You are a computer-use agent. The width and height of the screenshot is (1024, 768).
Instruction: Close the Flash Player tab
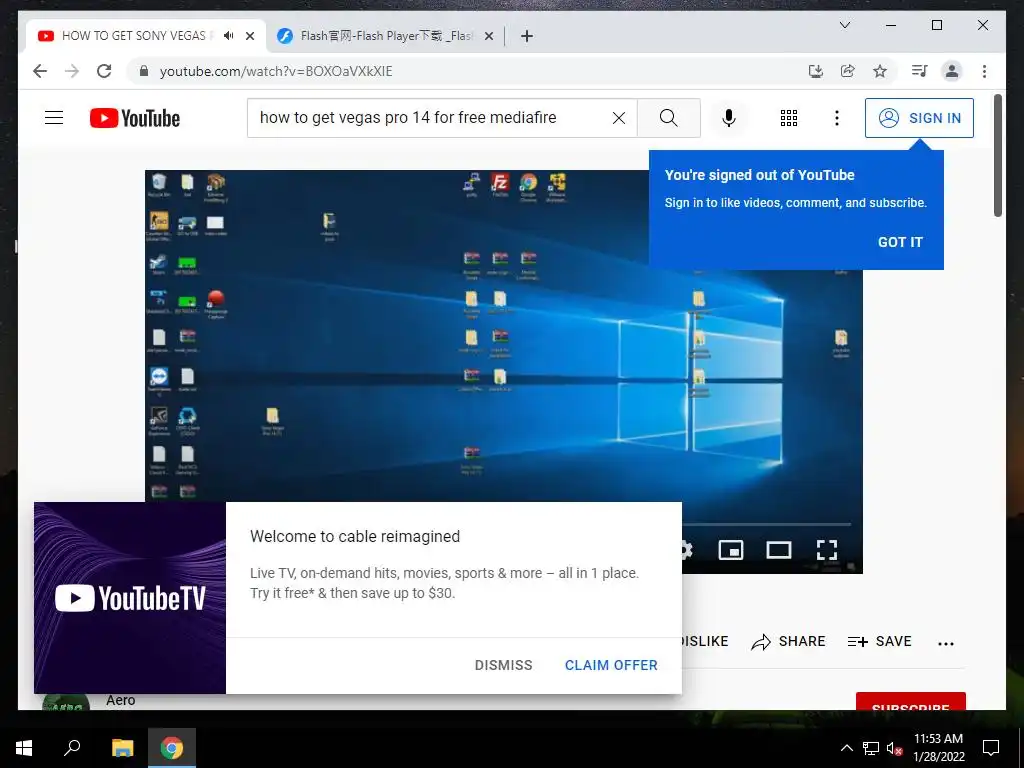488,36
